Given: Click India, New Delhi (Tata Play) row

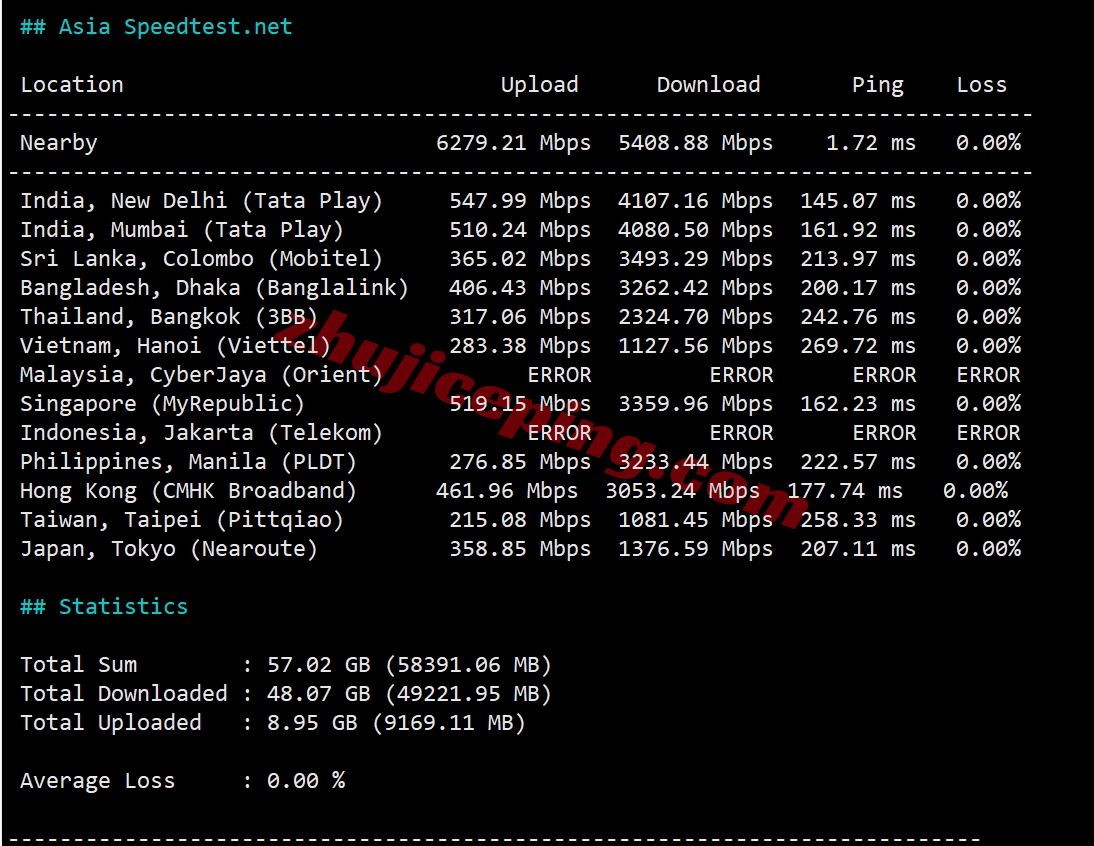Looking at the screenshot, I should tap(201, 201).
